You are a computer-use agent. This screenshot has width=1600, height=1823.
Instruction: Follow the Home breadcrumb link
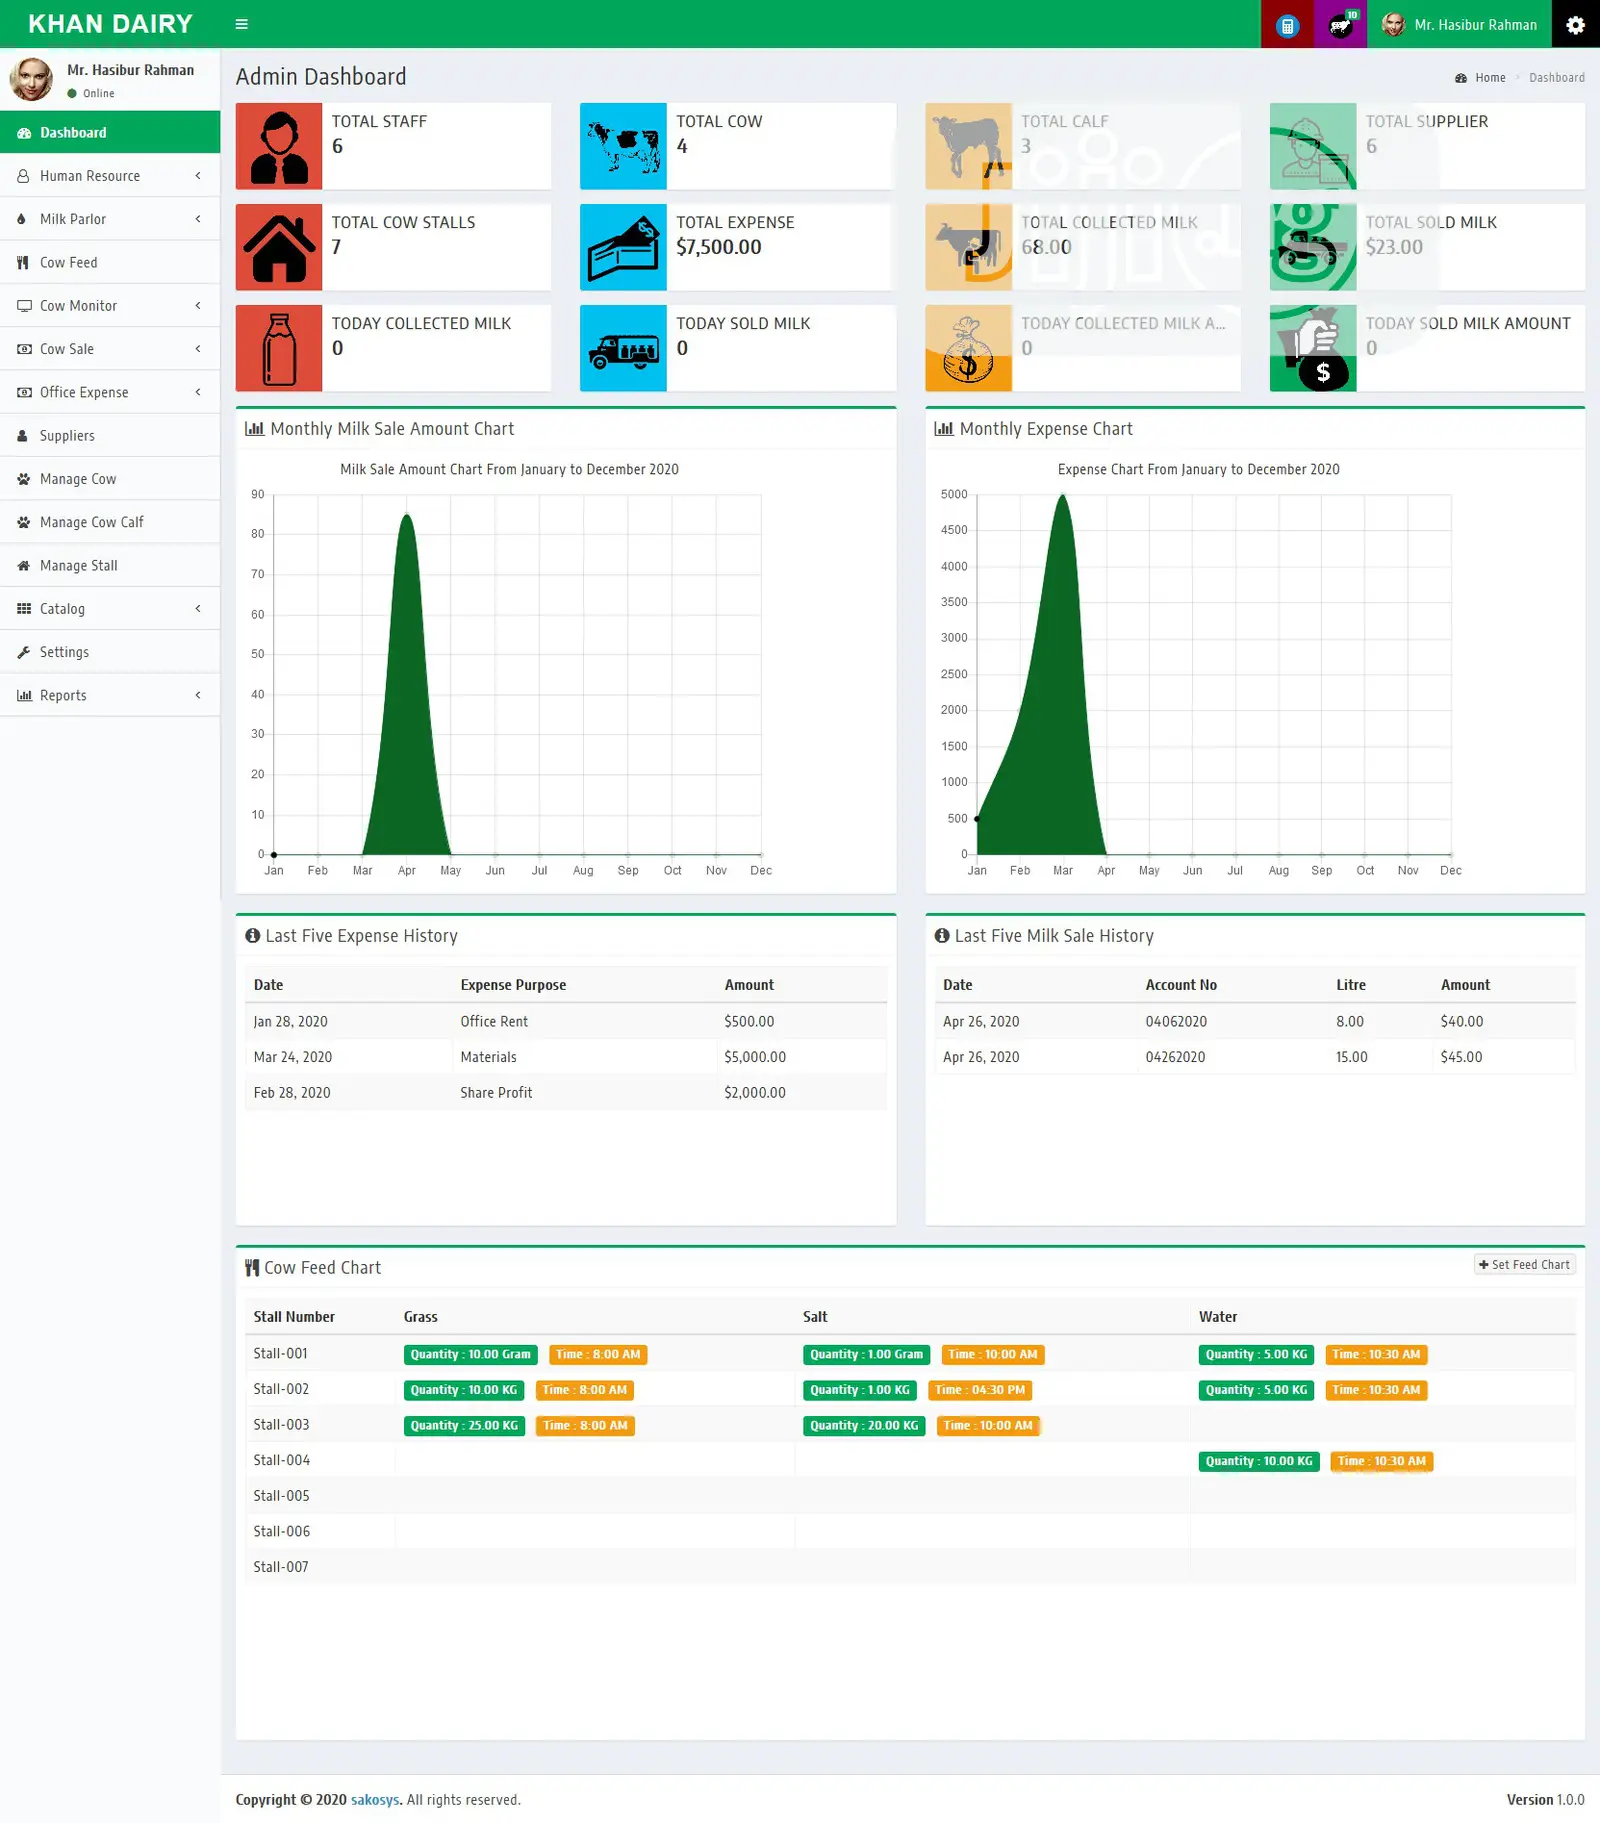pyautogui.click(x=1490, y=78)
